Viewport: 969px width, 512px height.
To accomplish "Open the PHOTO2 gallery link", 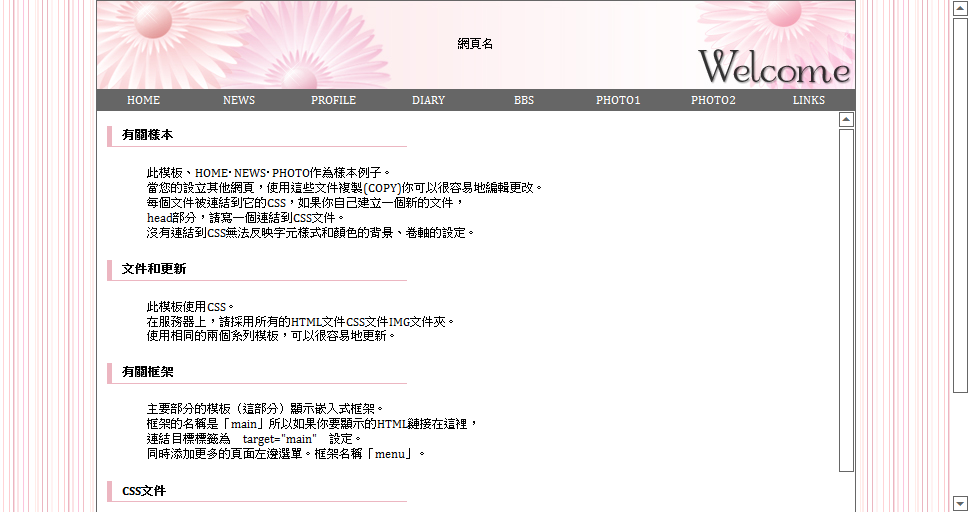I will pos(713,100).
